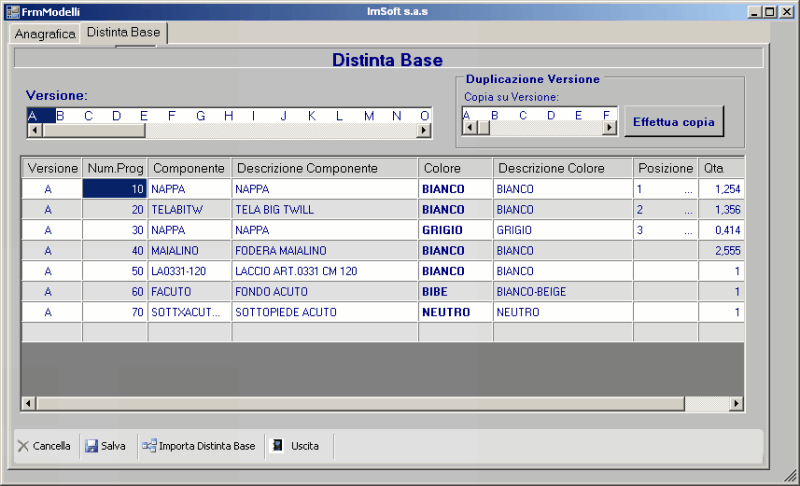Open ellipsis button in Posizione cell 1
Screen dimensions: 800x486
point(688,189)
